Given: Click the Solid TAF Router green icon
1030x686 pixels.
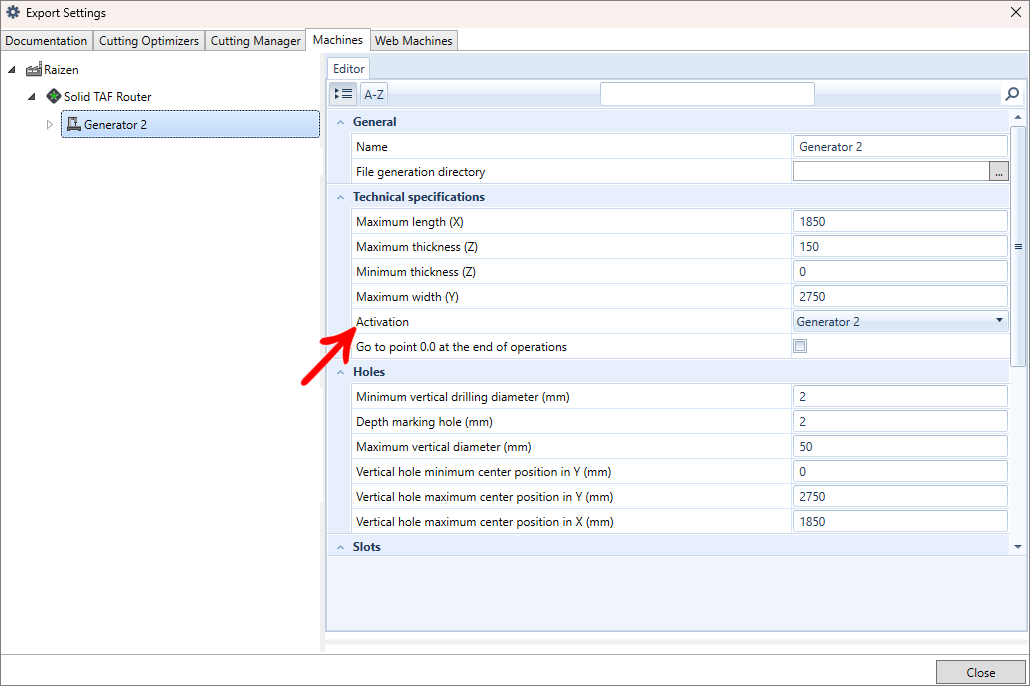Looking at the screenshot, I should (x=54, y=97).
